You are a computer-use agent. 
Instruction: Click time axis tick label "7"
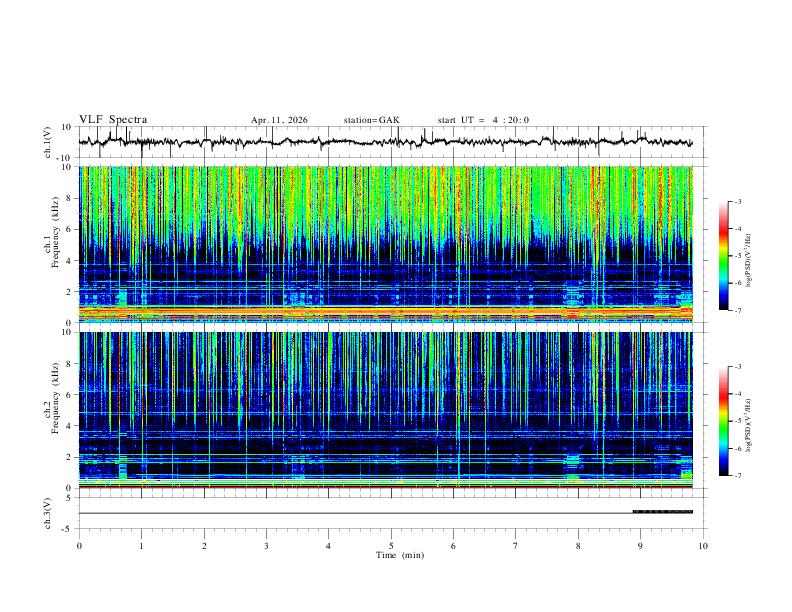click(516, 546)
